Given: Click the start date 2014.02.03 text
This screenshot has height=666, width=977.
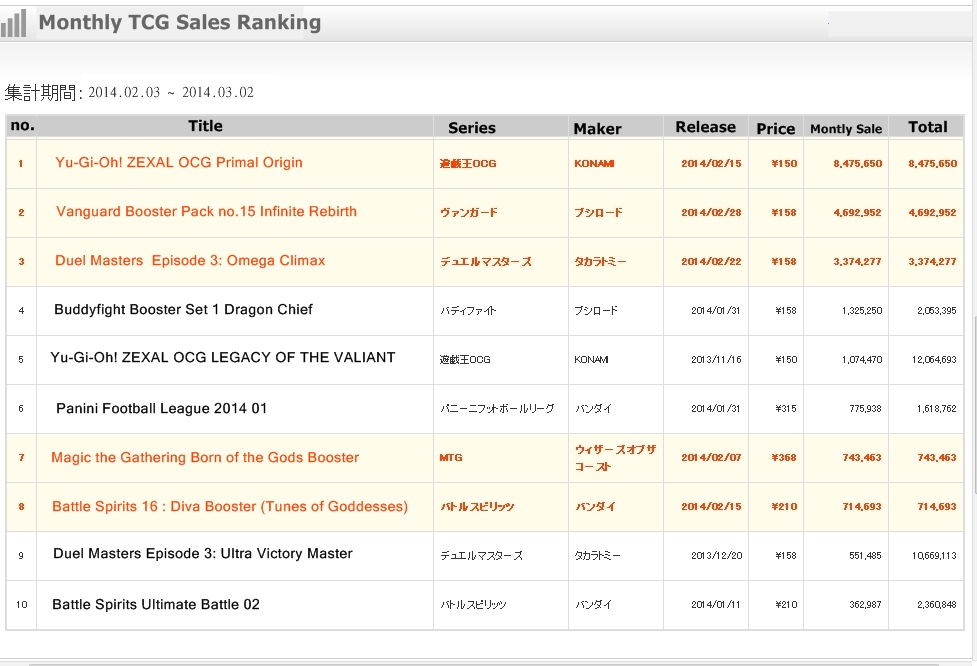Looking at the screenshot, I should (124, 93).
